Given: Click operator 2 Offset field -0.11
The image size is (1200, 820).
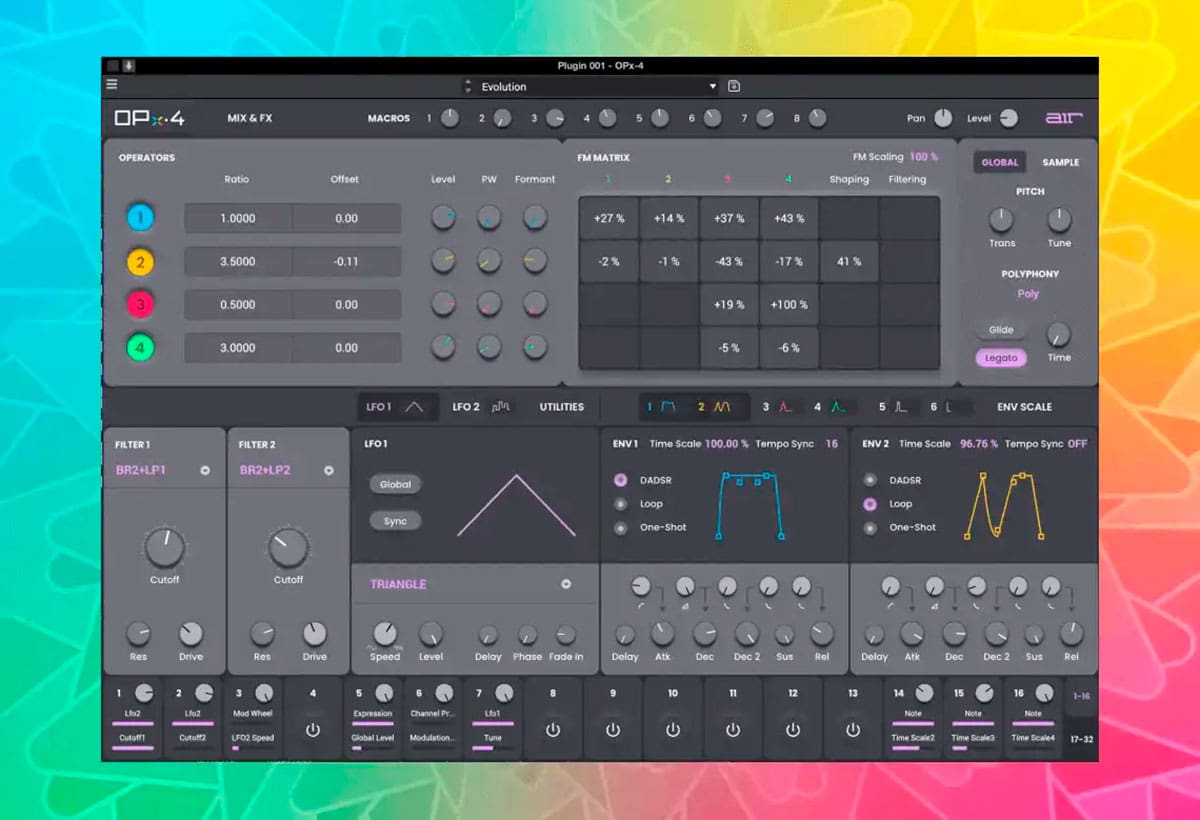Looking at the screenshot, I should pos(347,262).
